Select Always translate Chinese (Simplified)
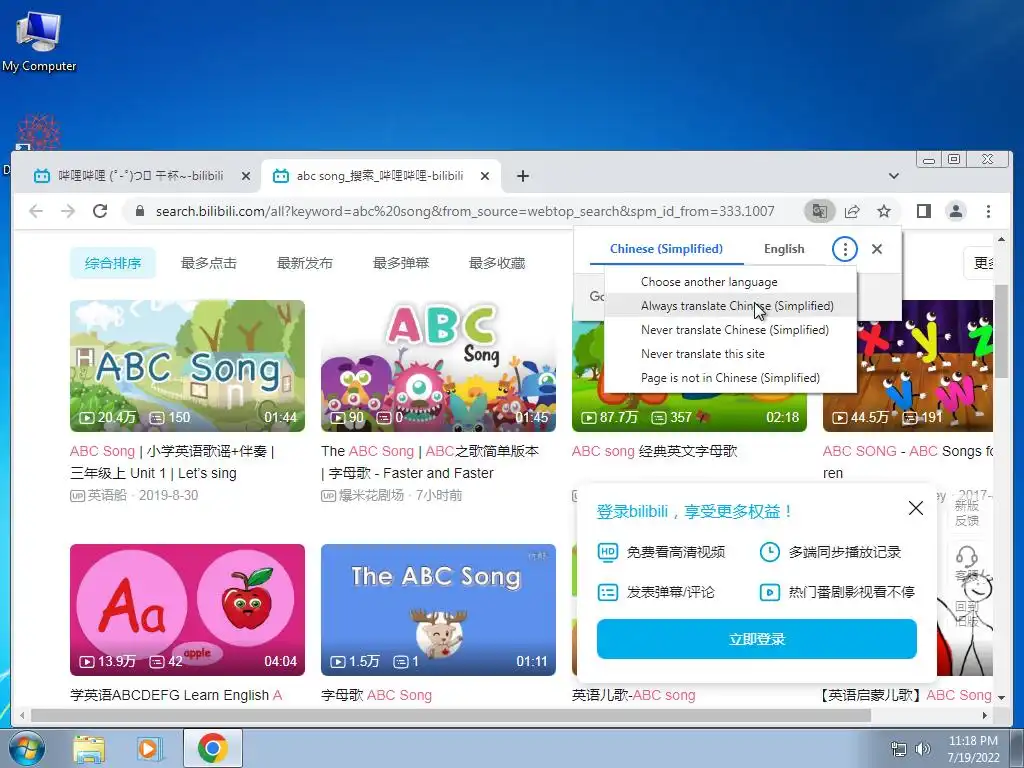This screenshot has height=768, width=1024. click(730, 306)
